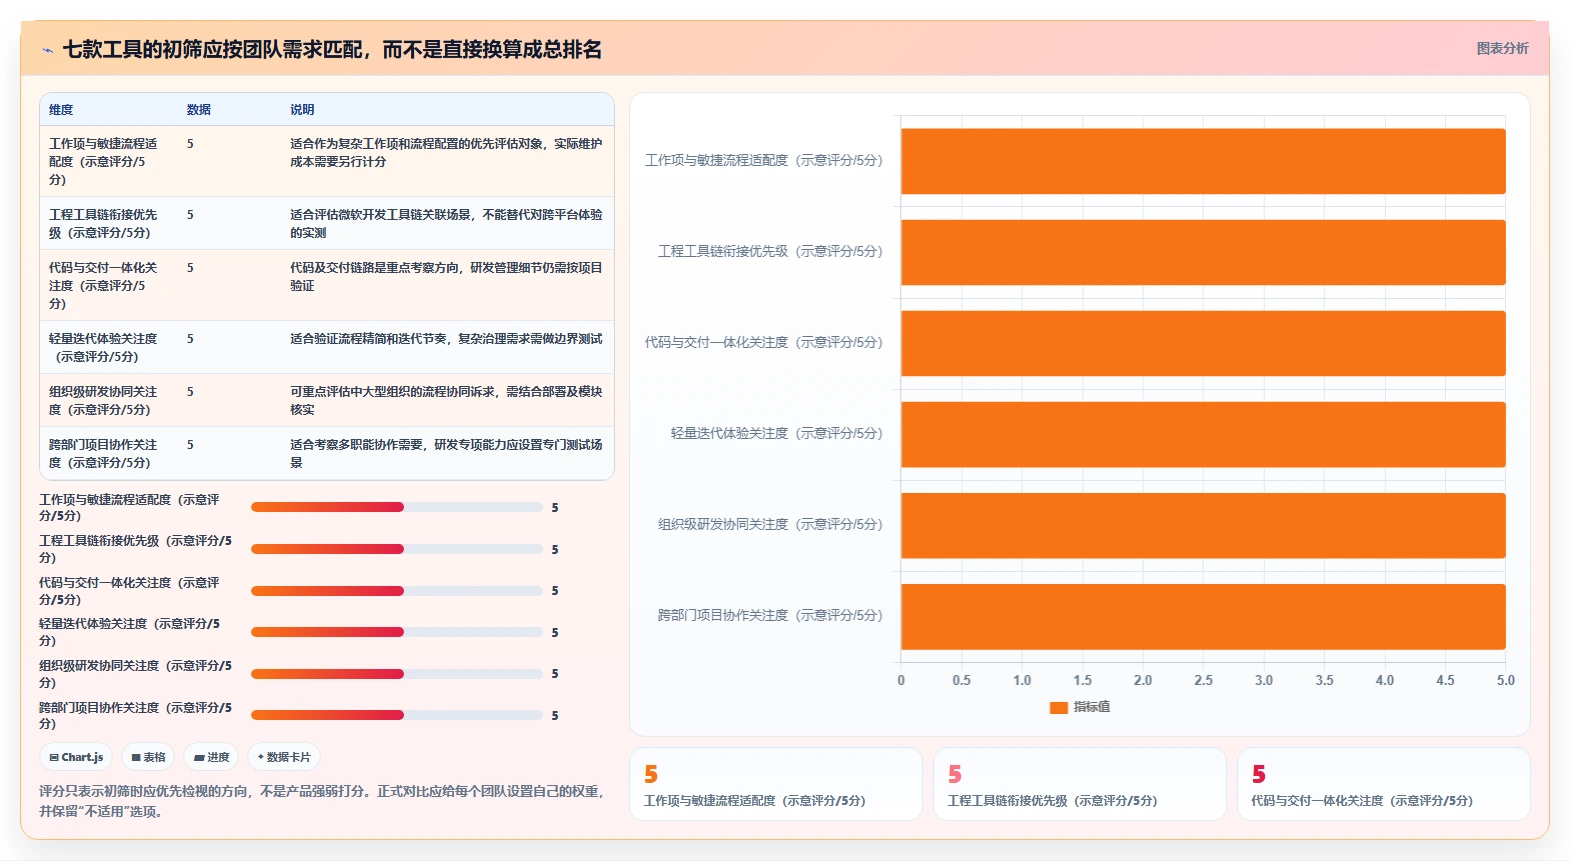Select the Chart.js chip
1570x861 pixels.
[x=77, y=757]
